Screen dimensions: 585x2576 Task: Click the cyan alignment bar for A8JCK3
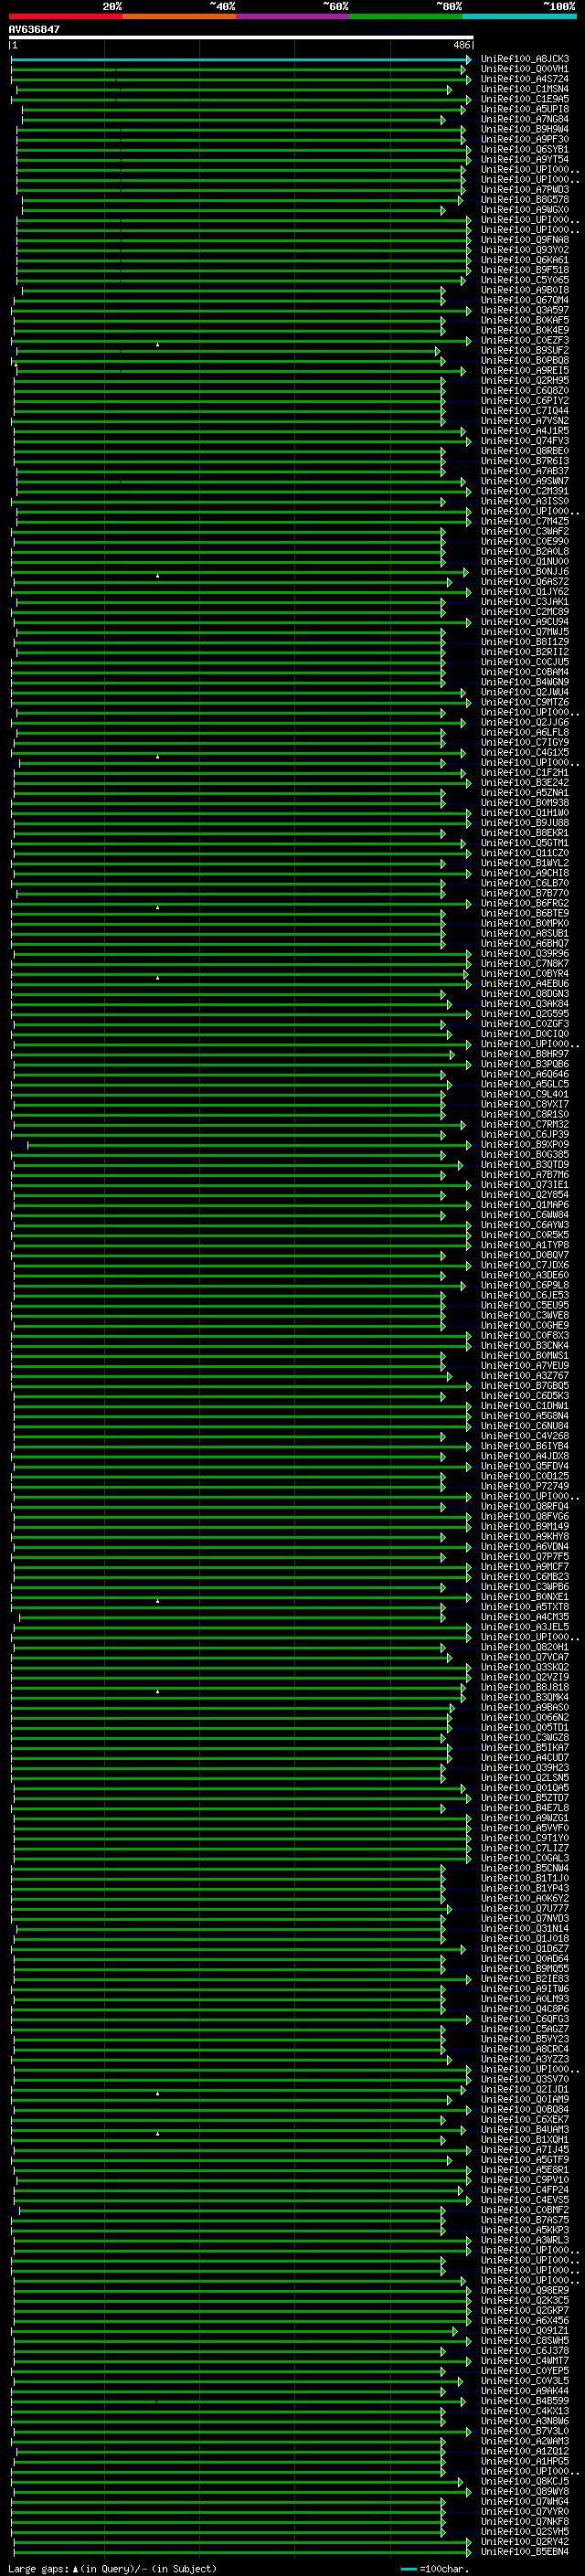pyautogui.click(x=241, y=59)
